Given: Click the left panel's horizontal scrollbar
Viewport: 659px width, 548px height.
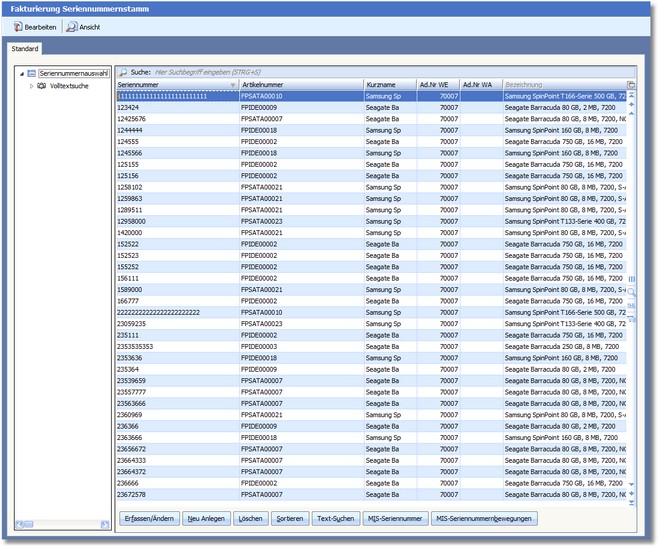Looking at the screenshot, I should 62,525.
